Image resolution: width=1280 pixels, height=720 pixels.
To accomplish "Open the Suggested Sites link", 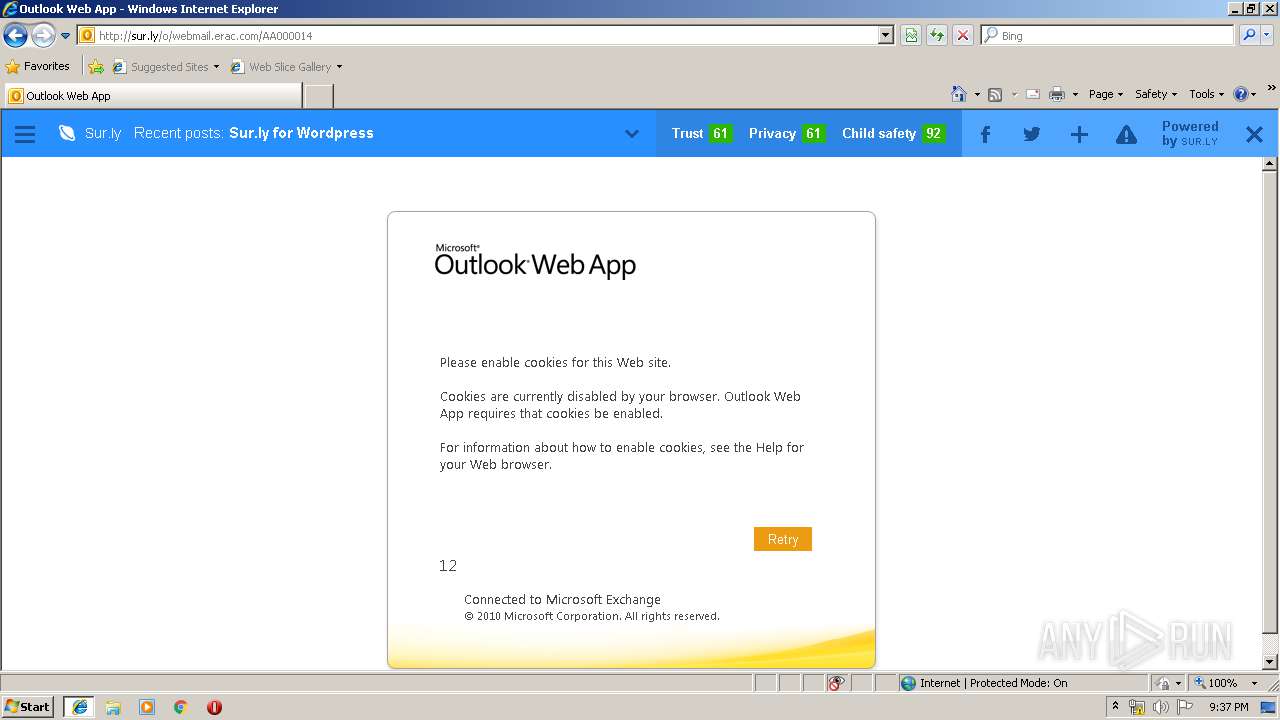I will coord(165,67).
